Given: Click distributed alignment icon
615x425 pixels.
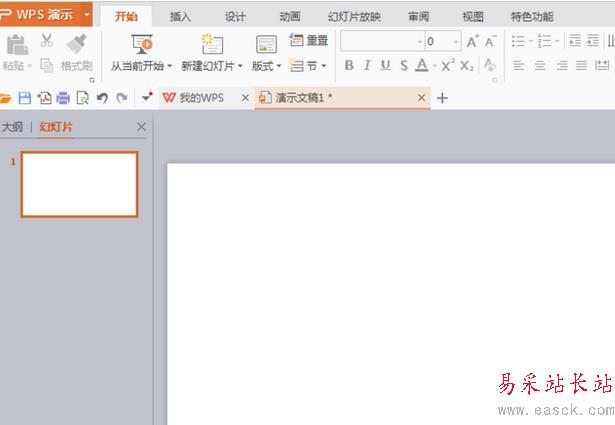Looking at the screenshot, I should pos(602,65).
